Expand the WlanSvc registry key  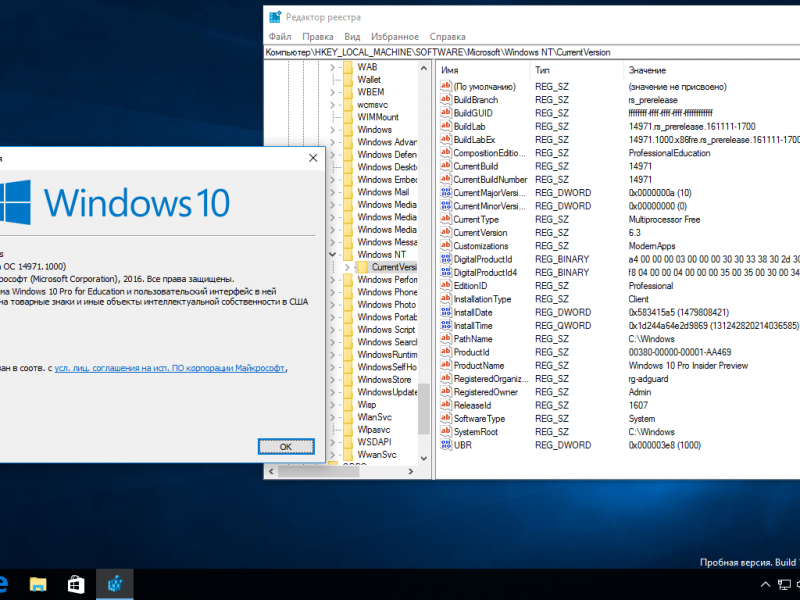[333, 417]
